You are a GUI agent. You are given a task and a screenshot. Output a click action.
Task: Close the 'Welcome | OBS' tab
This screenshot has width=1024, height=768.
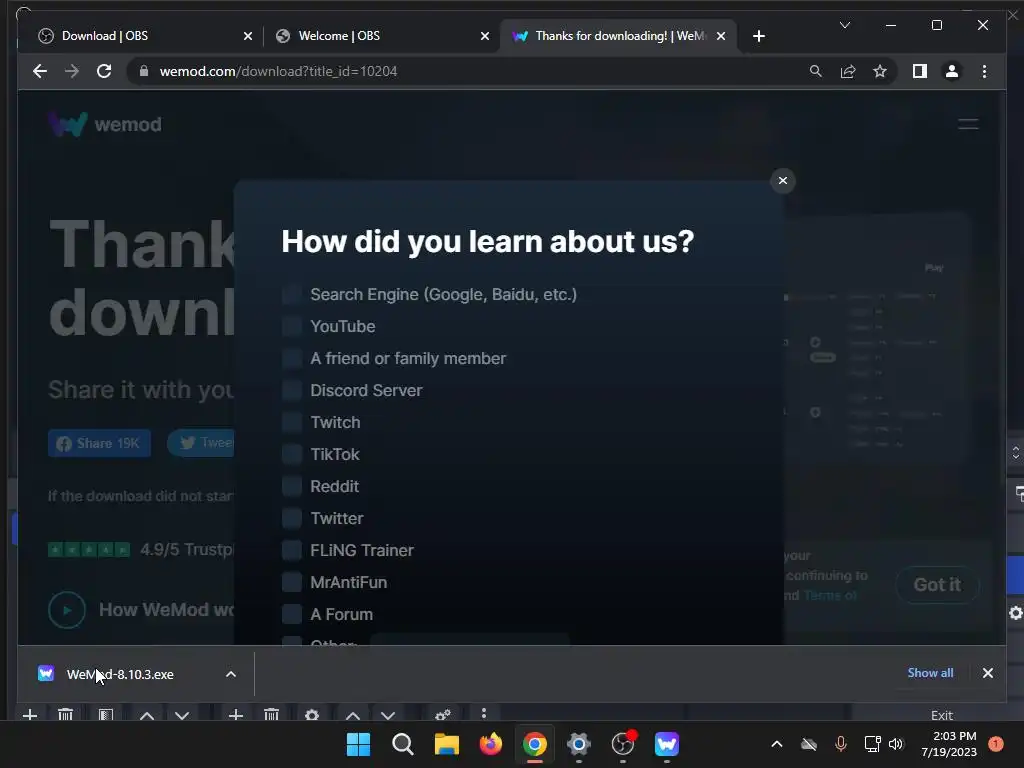click(485, 36)
